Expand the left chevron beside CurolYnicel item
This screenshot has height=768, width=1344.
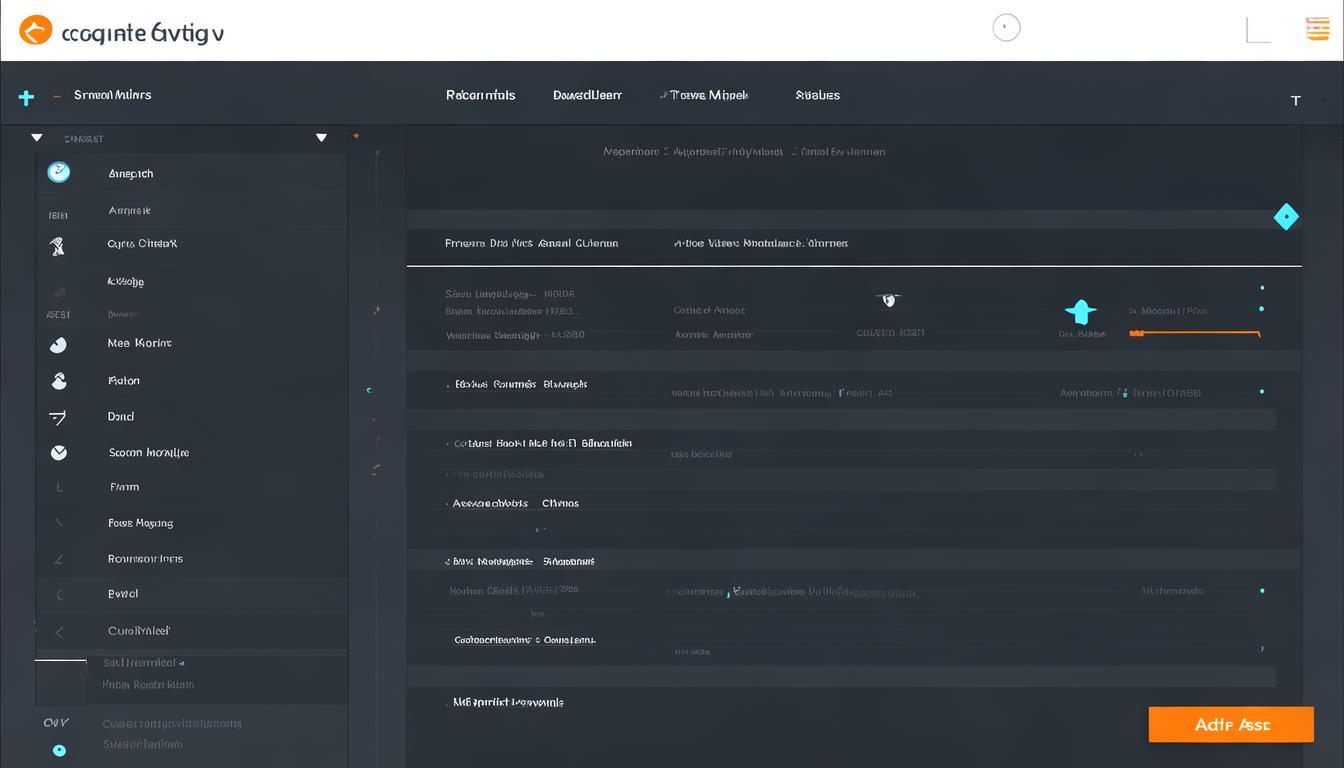coord(59,631)
